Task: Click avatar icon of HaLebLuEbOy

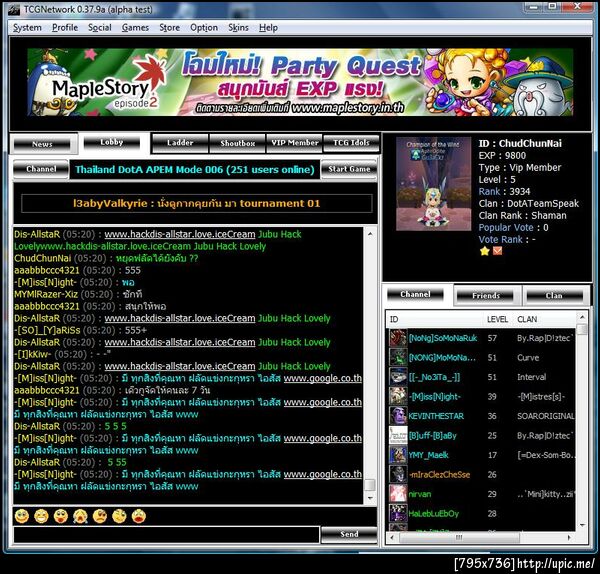Action: tap(398, 514)
